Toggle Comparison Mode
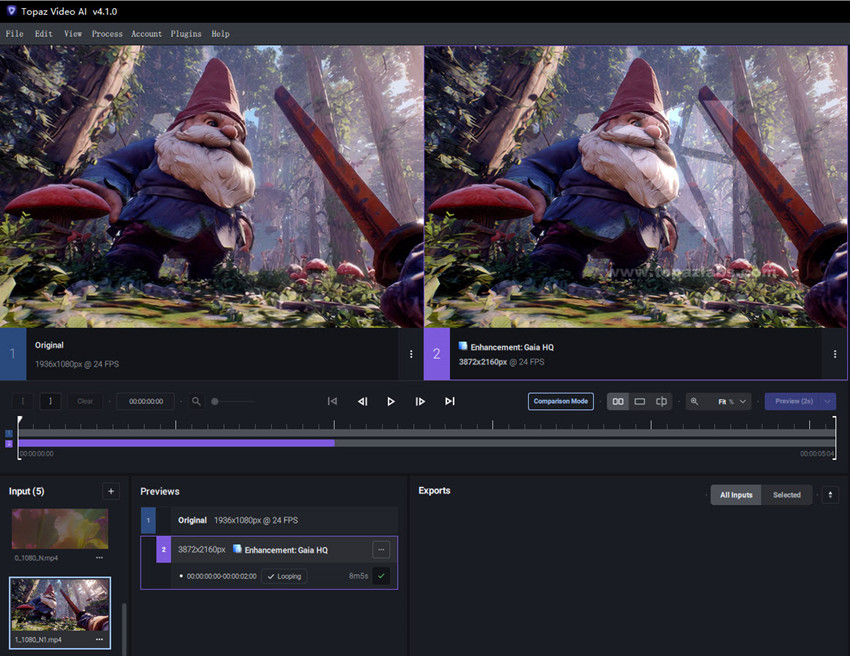 point(561,401)
